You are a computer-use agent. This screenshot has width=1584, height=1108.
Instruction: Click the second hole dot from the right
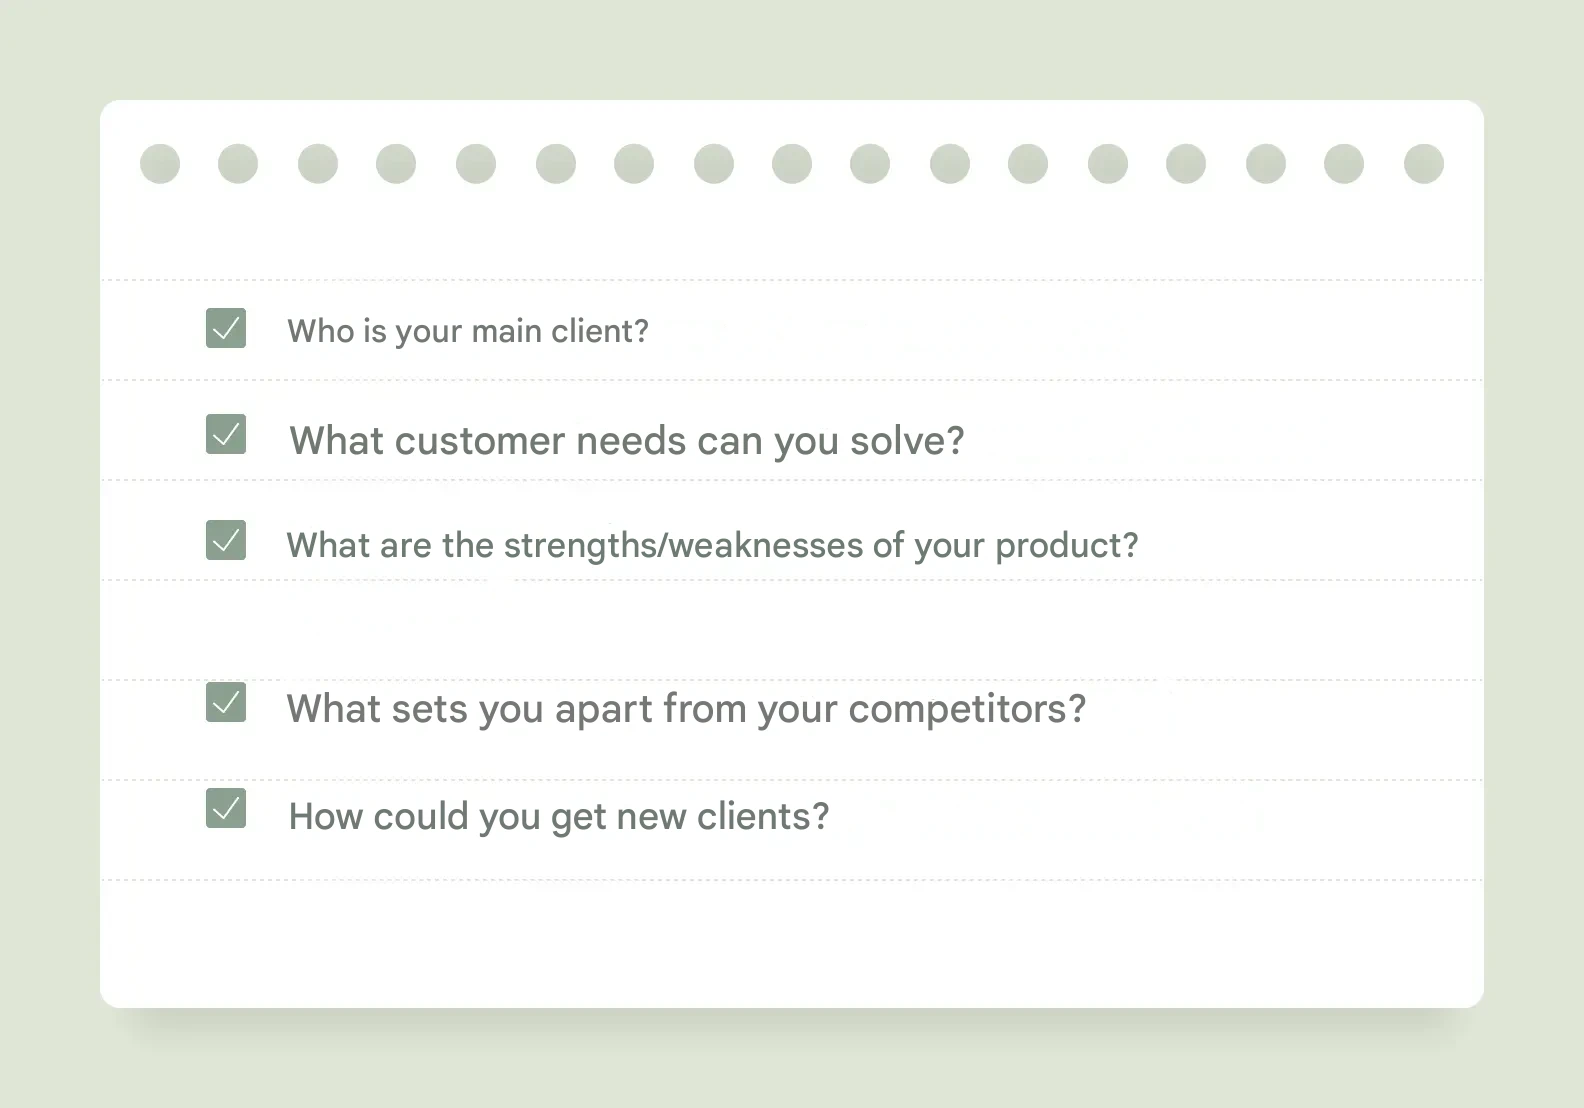[x=1344, y=164]
